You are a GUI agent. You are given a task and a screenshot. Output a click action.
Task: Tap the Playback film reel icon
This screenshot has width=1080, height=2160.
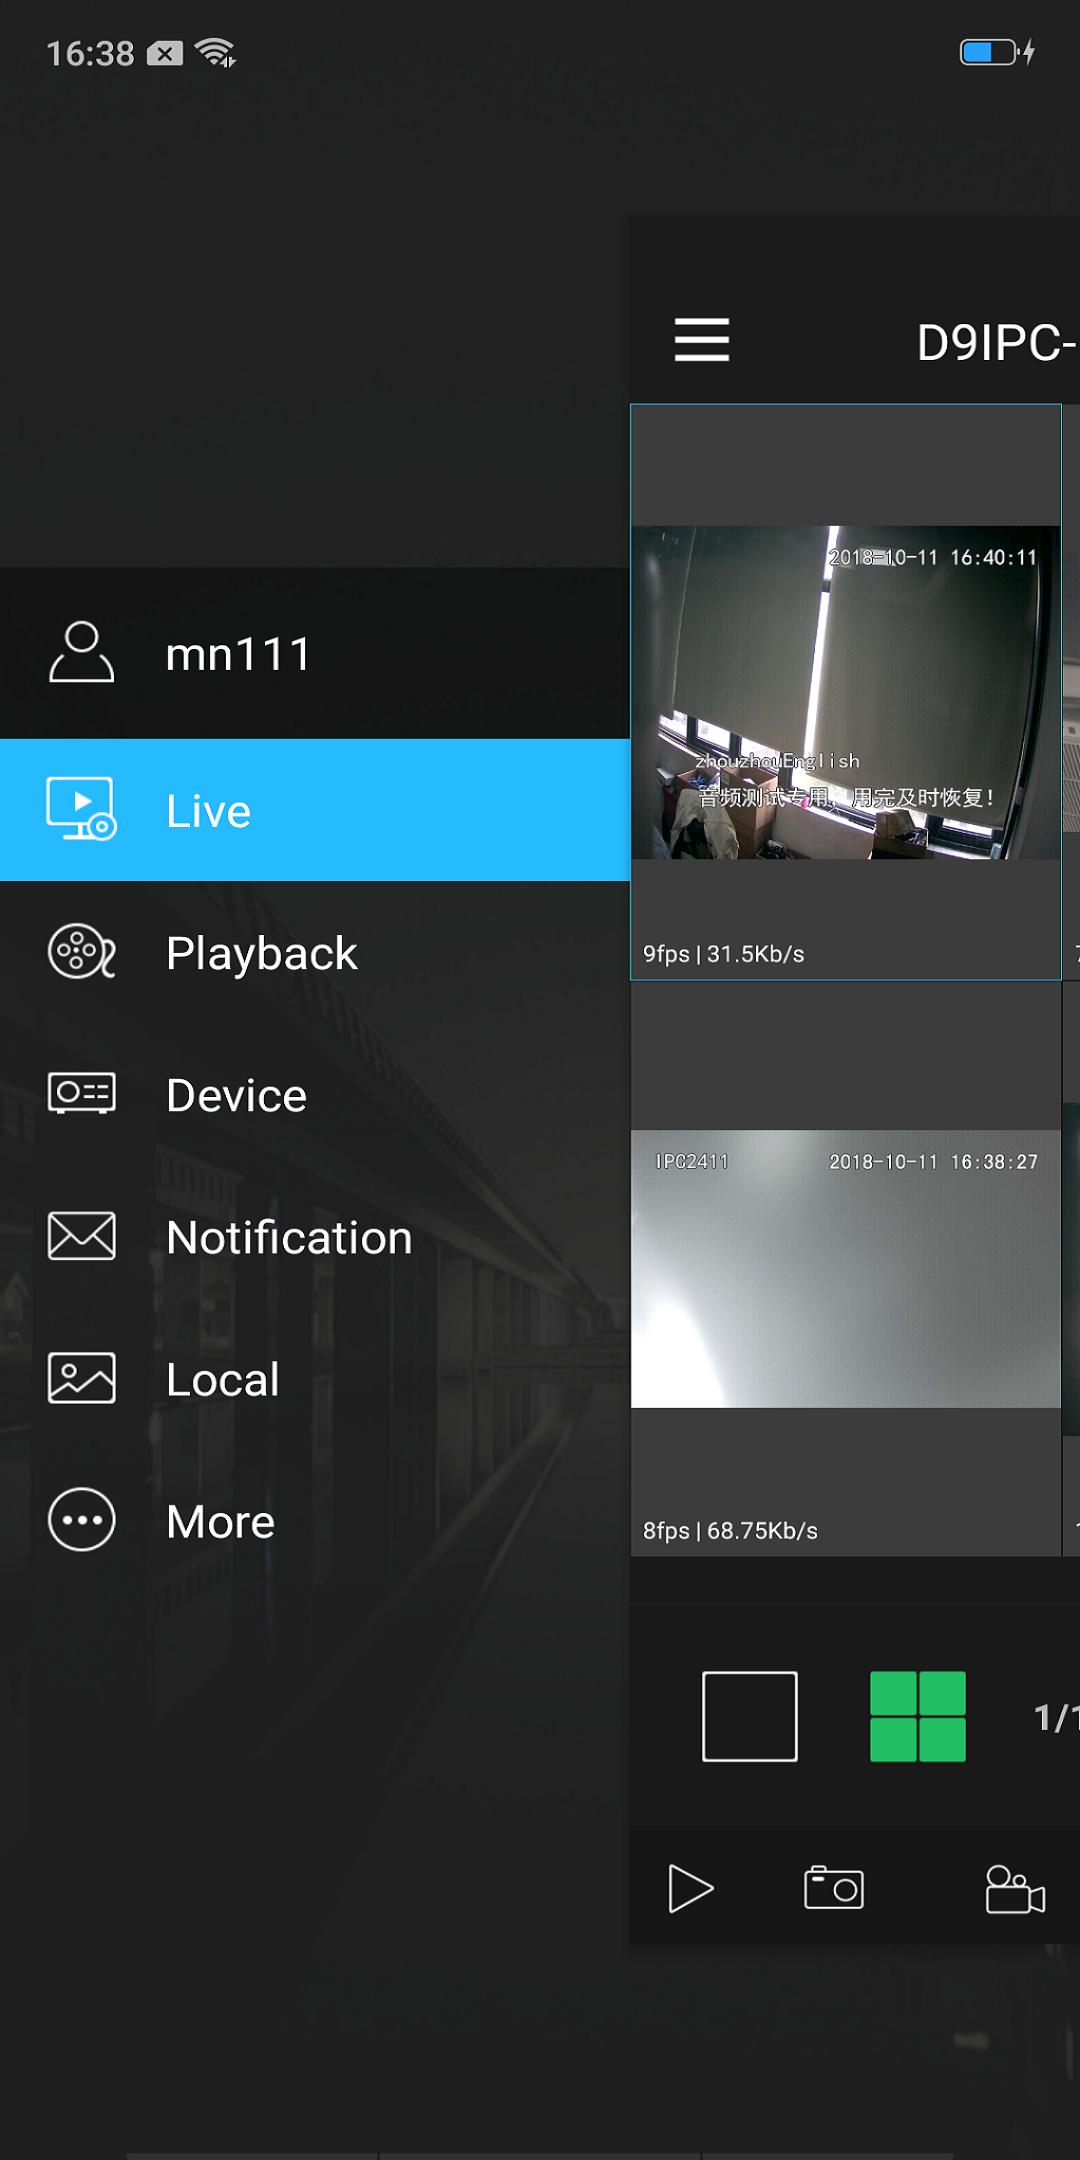[x=82, y=951]
